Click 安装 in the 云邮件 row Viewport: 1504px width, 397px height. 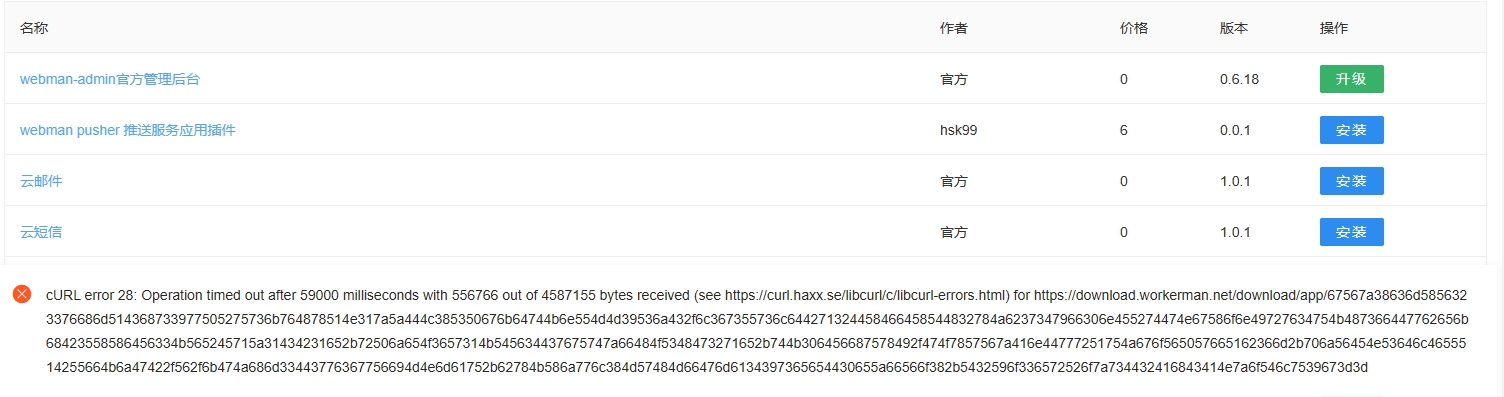(1351, 181)
